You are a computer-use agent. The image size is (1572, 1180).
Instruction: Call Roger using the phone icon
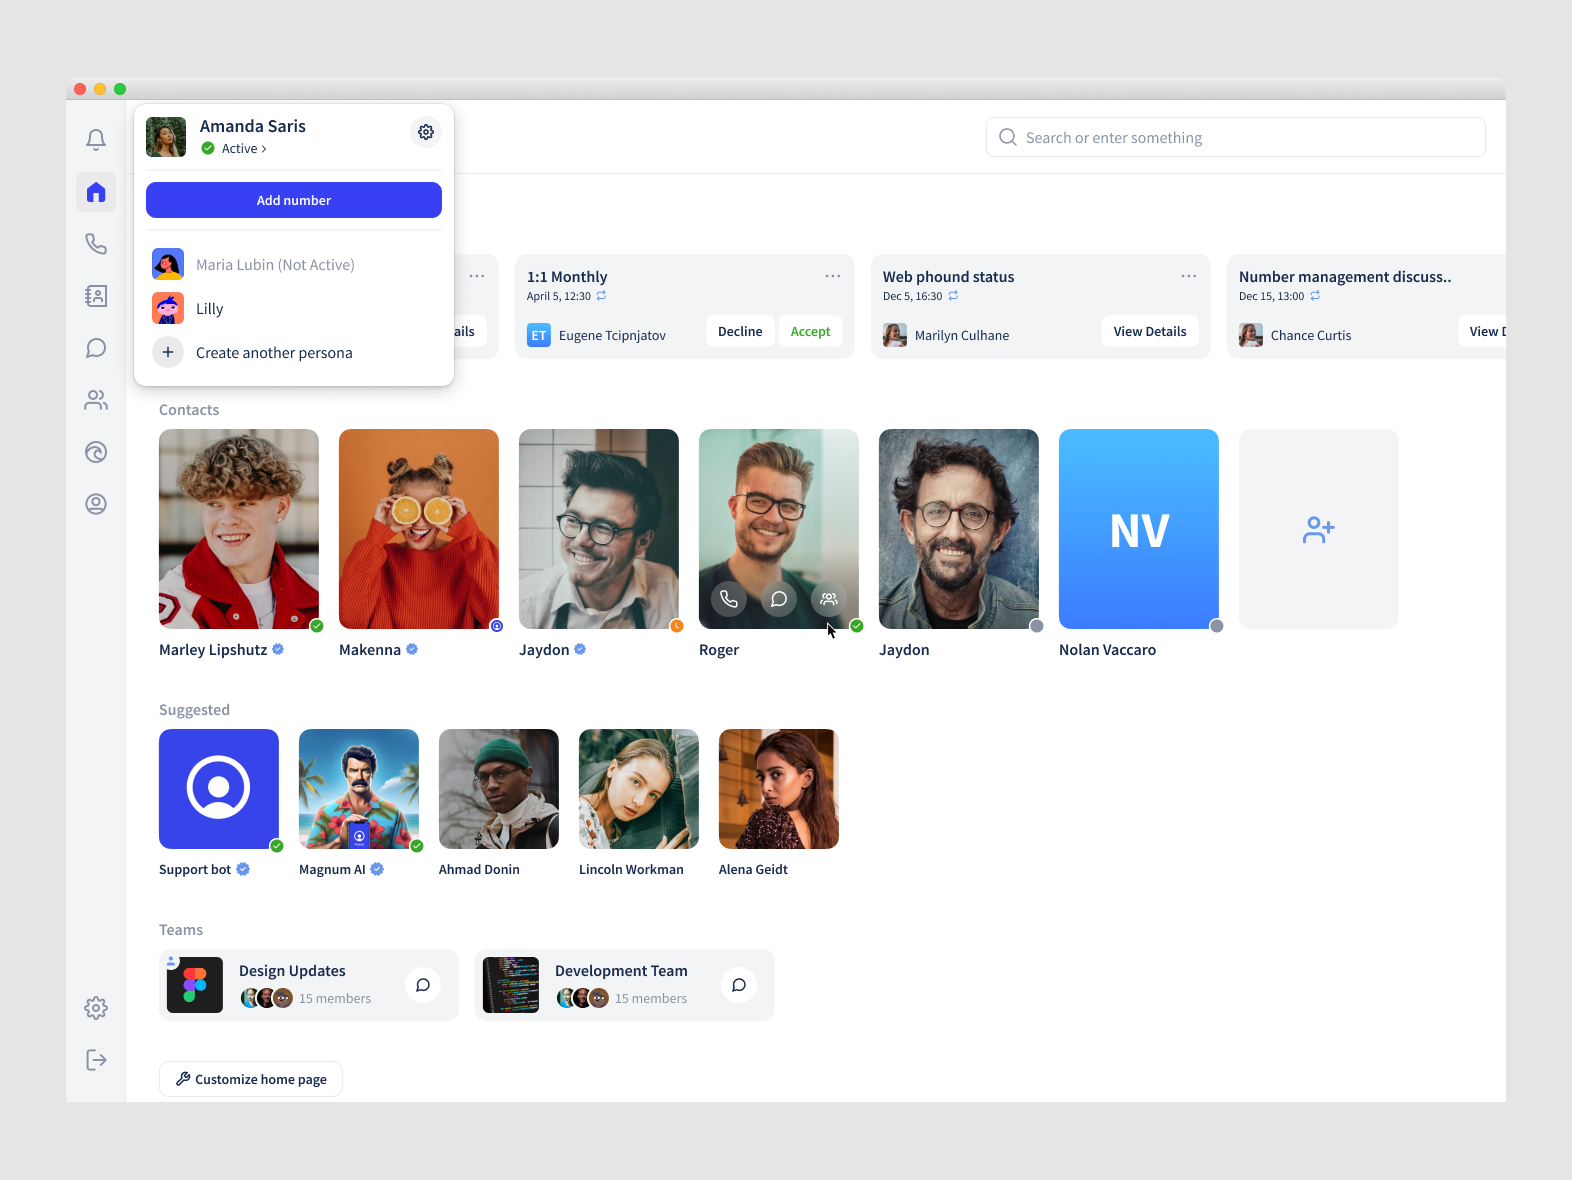(x=729, y=599)
